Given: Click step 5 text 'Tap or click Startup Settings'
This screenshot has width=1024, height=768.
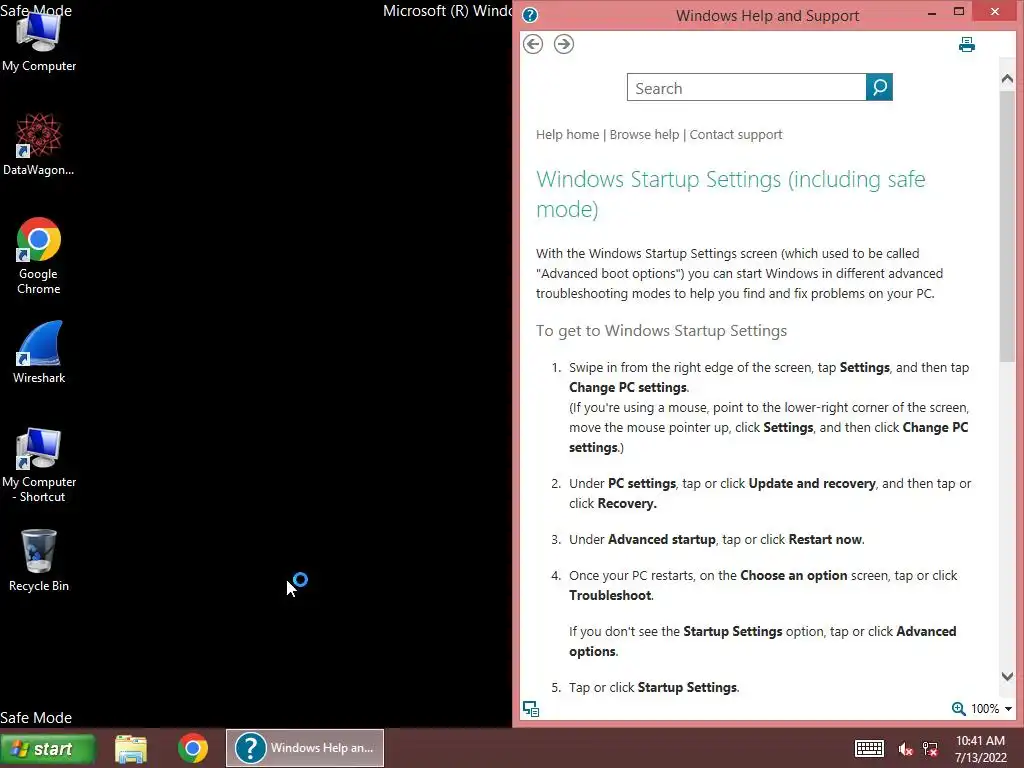Looking at the screenshot, I should point(653,687).
